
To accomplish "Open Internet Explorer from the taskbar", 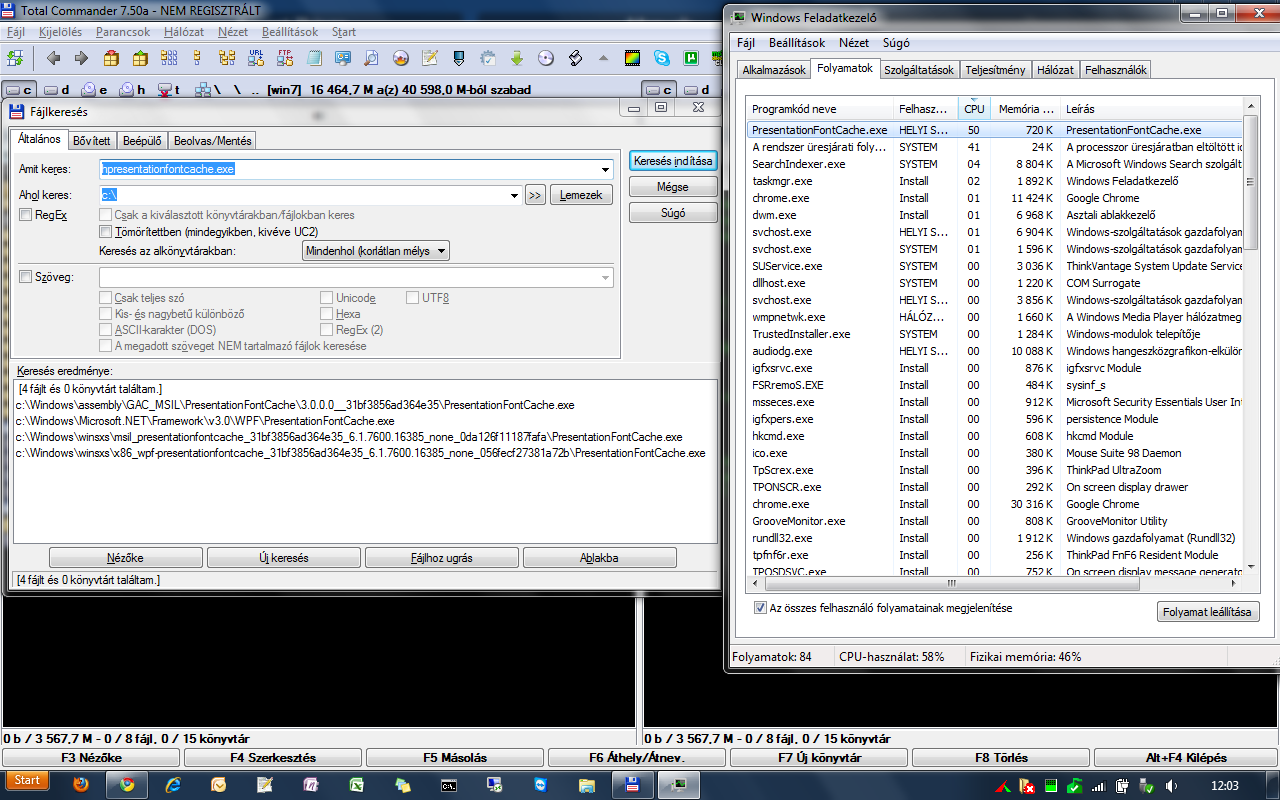I will click(172, 785).
